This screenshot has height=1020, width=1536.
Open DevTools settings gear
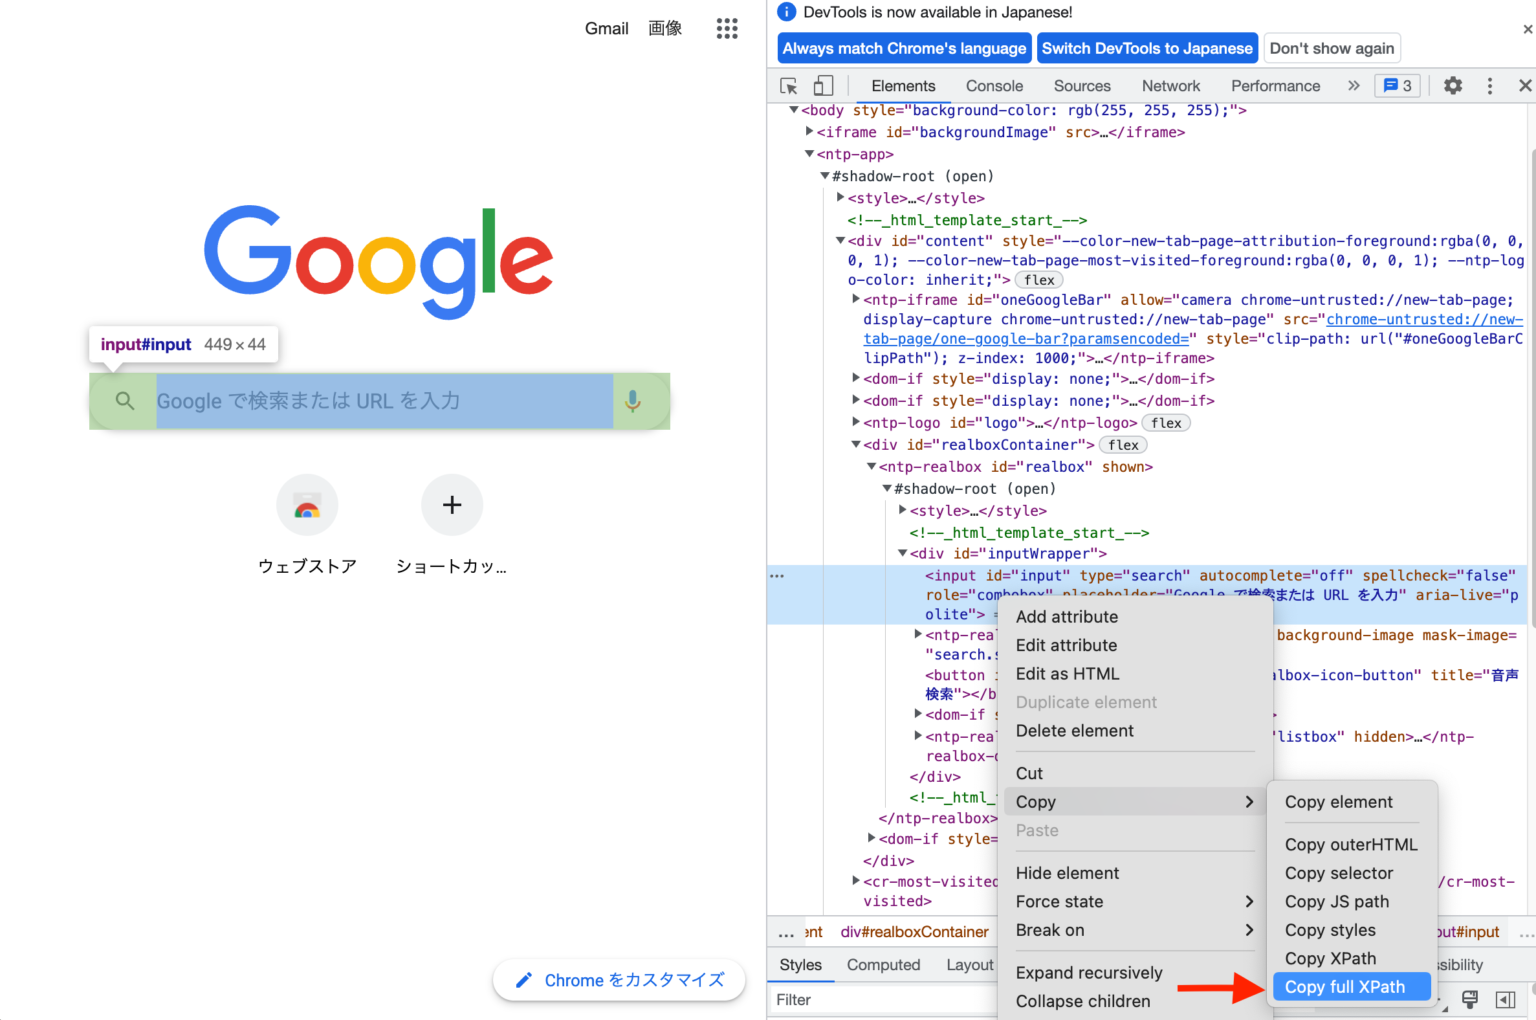pos(1452,86)
